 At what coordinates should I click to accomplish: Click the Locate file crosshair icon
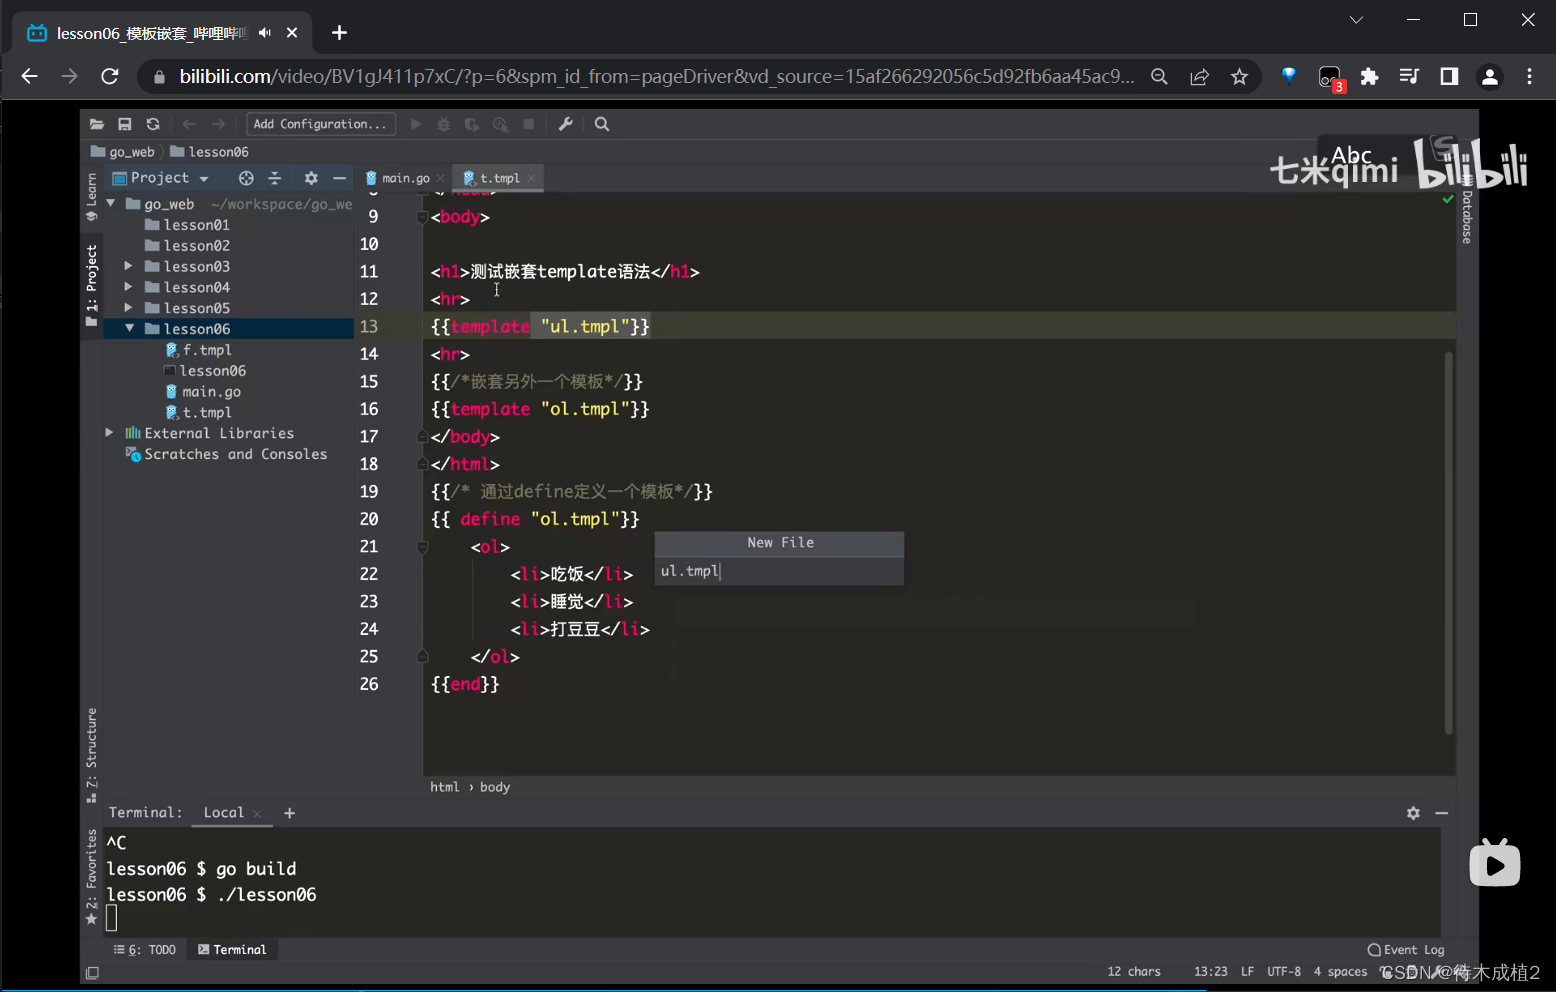tap(246, 178)
